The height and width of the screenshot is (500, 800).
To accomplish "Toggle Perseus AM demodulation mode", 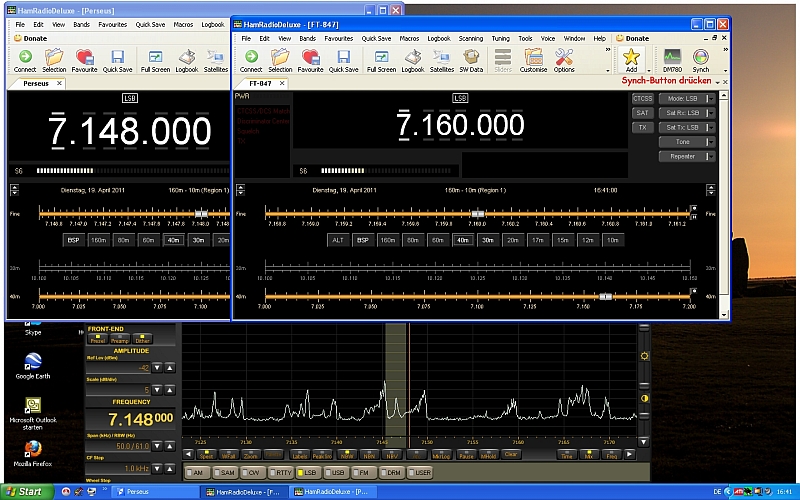I will pos(195,472).
